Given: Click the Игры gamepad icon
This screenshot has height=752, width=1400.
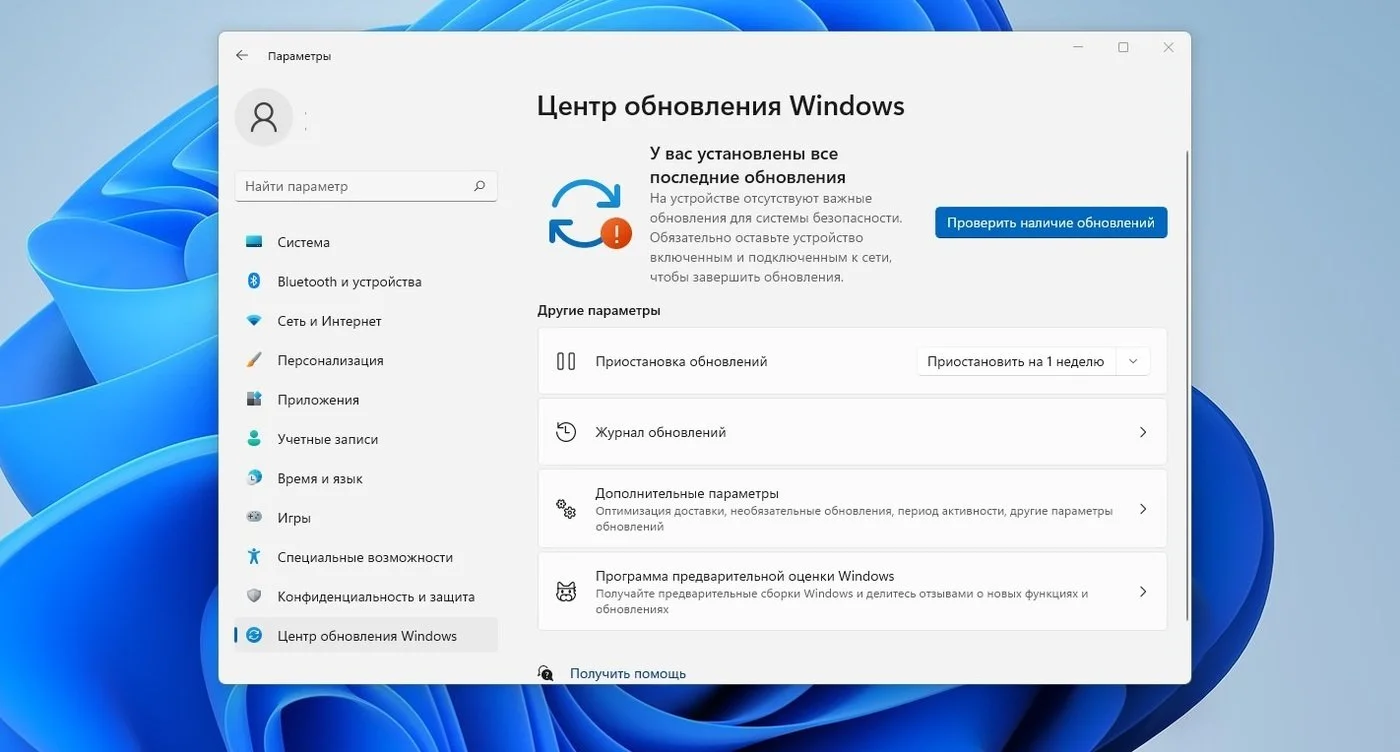Looking at the screenshot, I should click(254, 518).
